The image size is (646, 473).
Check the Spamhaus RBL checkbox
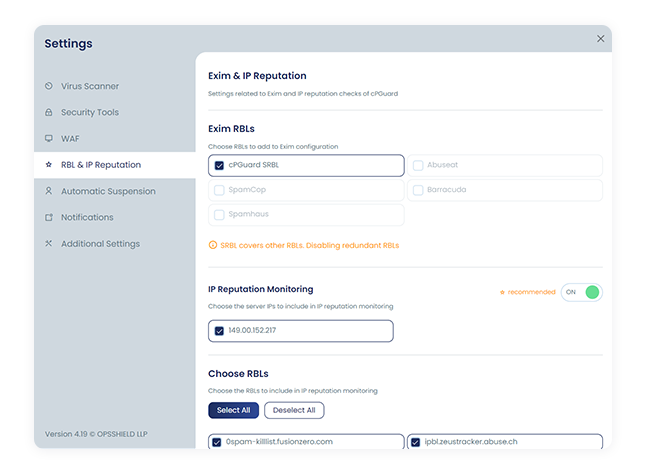pyautogui.click(x=219, y=215)
